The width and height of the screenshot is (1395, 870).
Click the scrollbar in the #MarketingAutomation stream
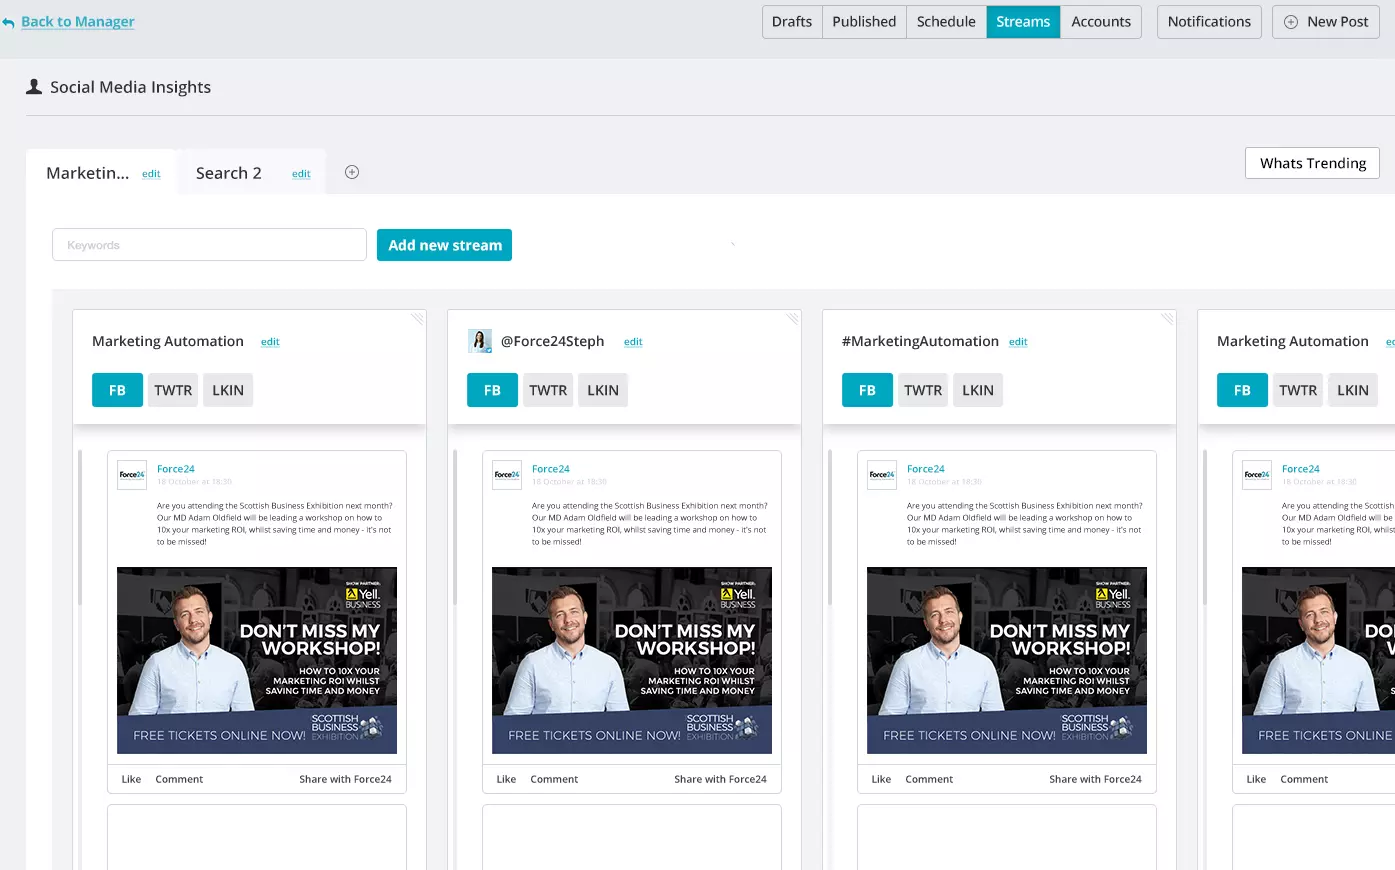(x=831, y=528)
